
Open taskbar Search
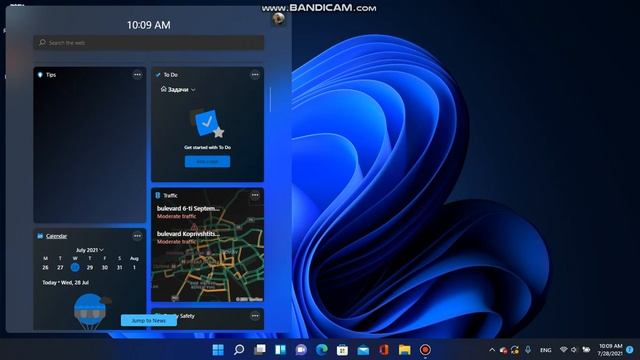click(239, 350)
